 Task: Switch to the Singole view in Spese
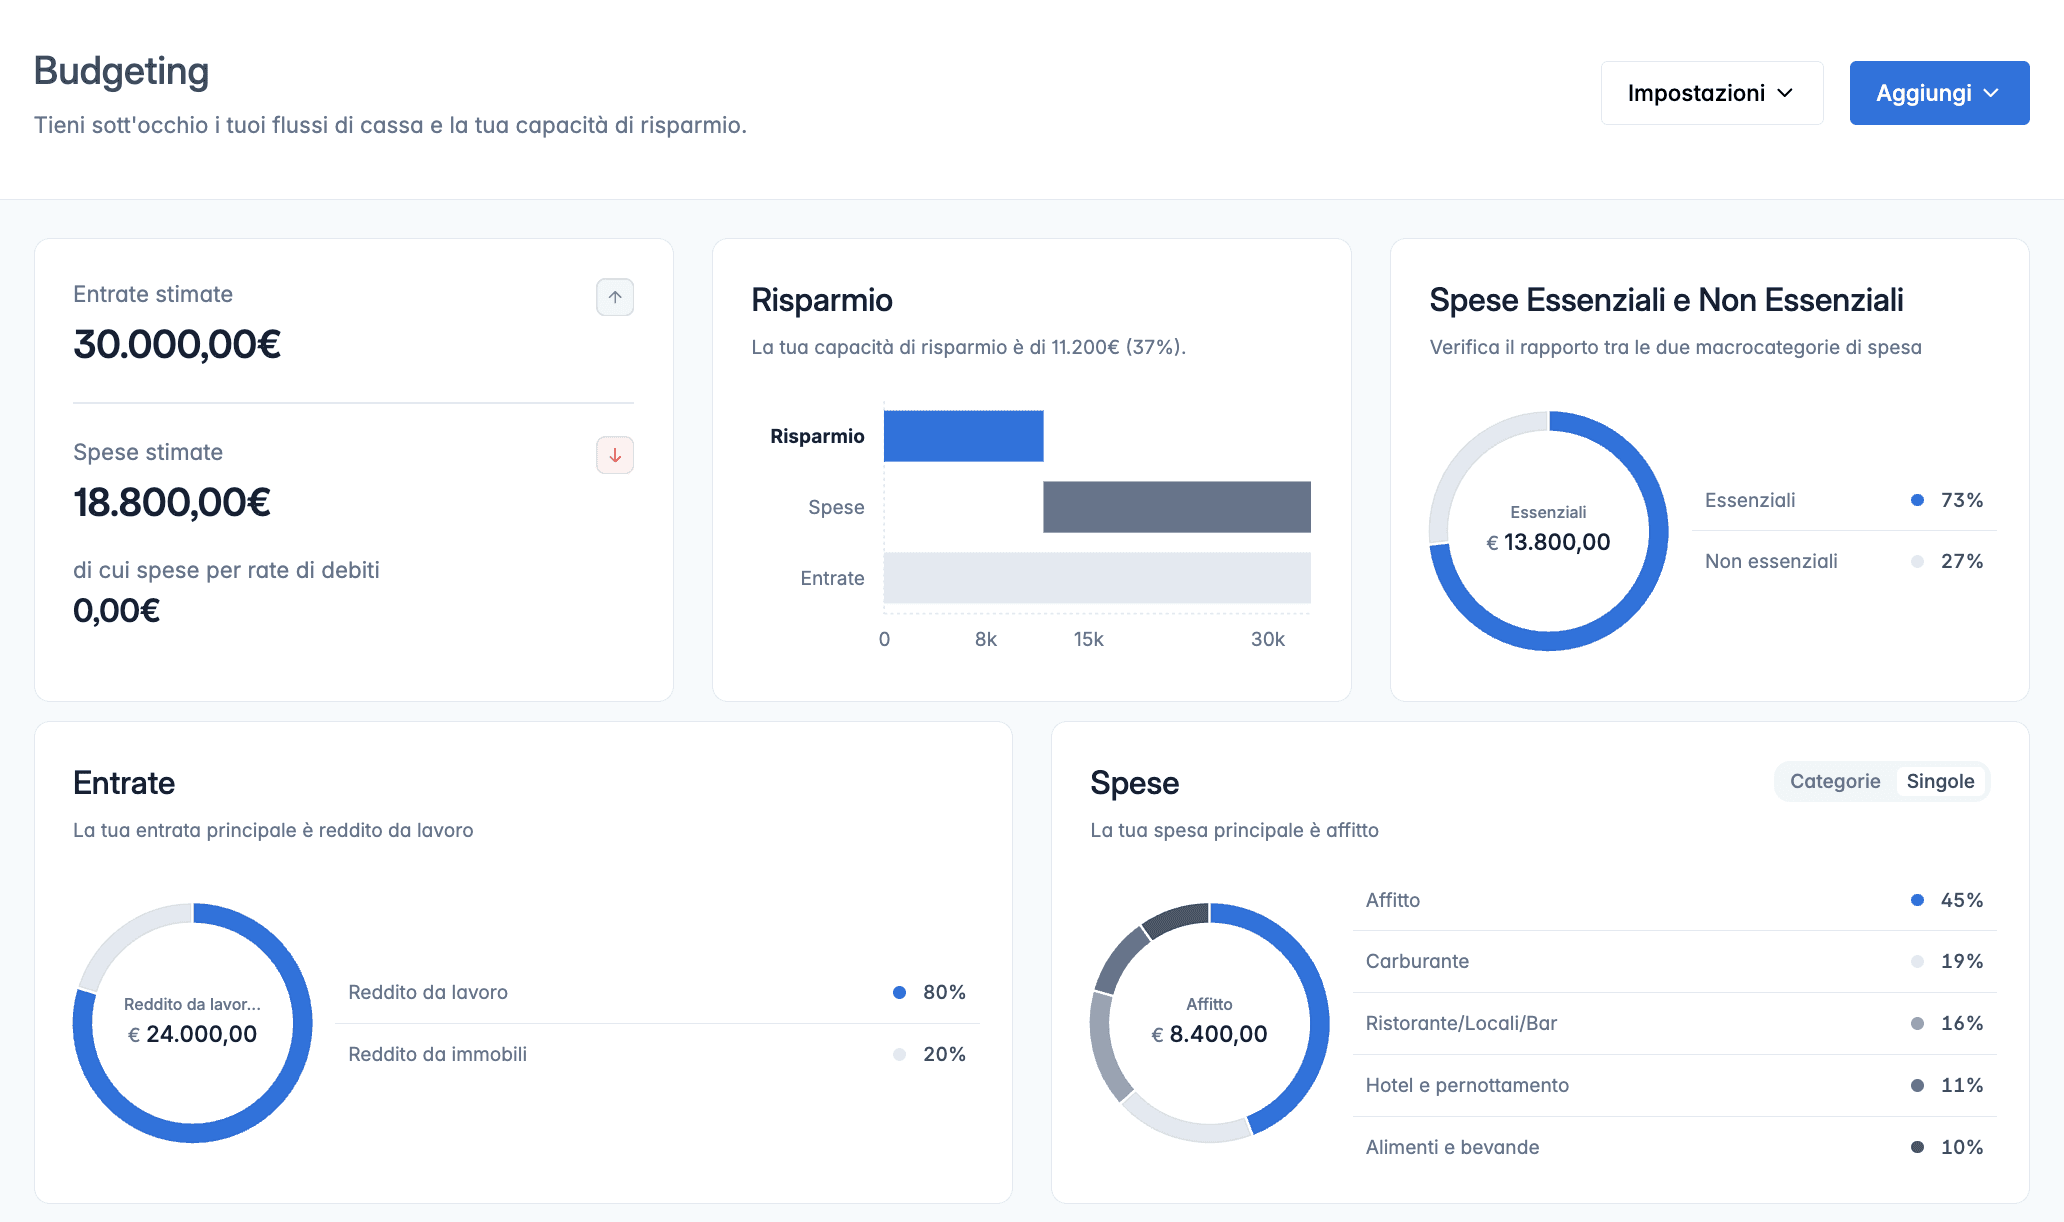1940,781
